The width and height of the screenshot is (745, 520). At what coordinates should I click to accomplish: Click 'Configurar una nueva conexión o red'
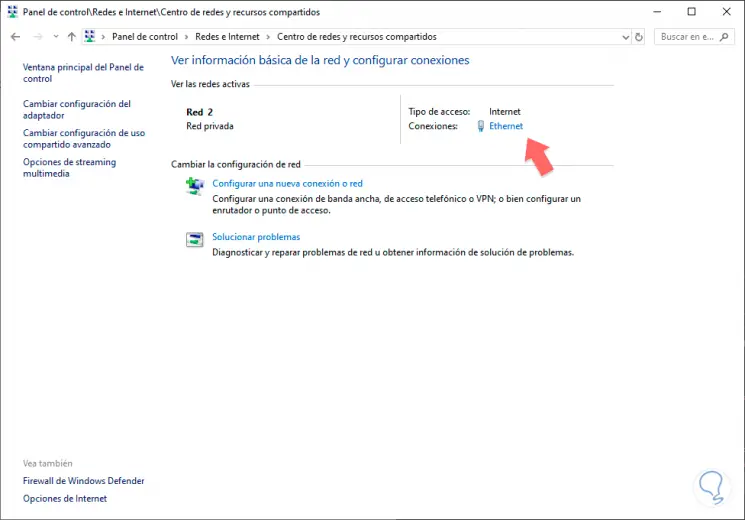(x=287, y=183)
